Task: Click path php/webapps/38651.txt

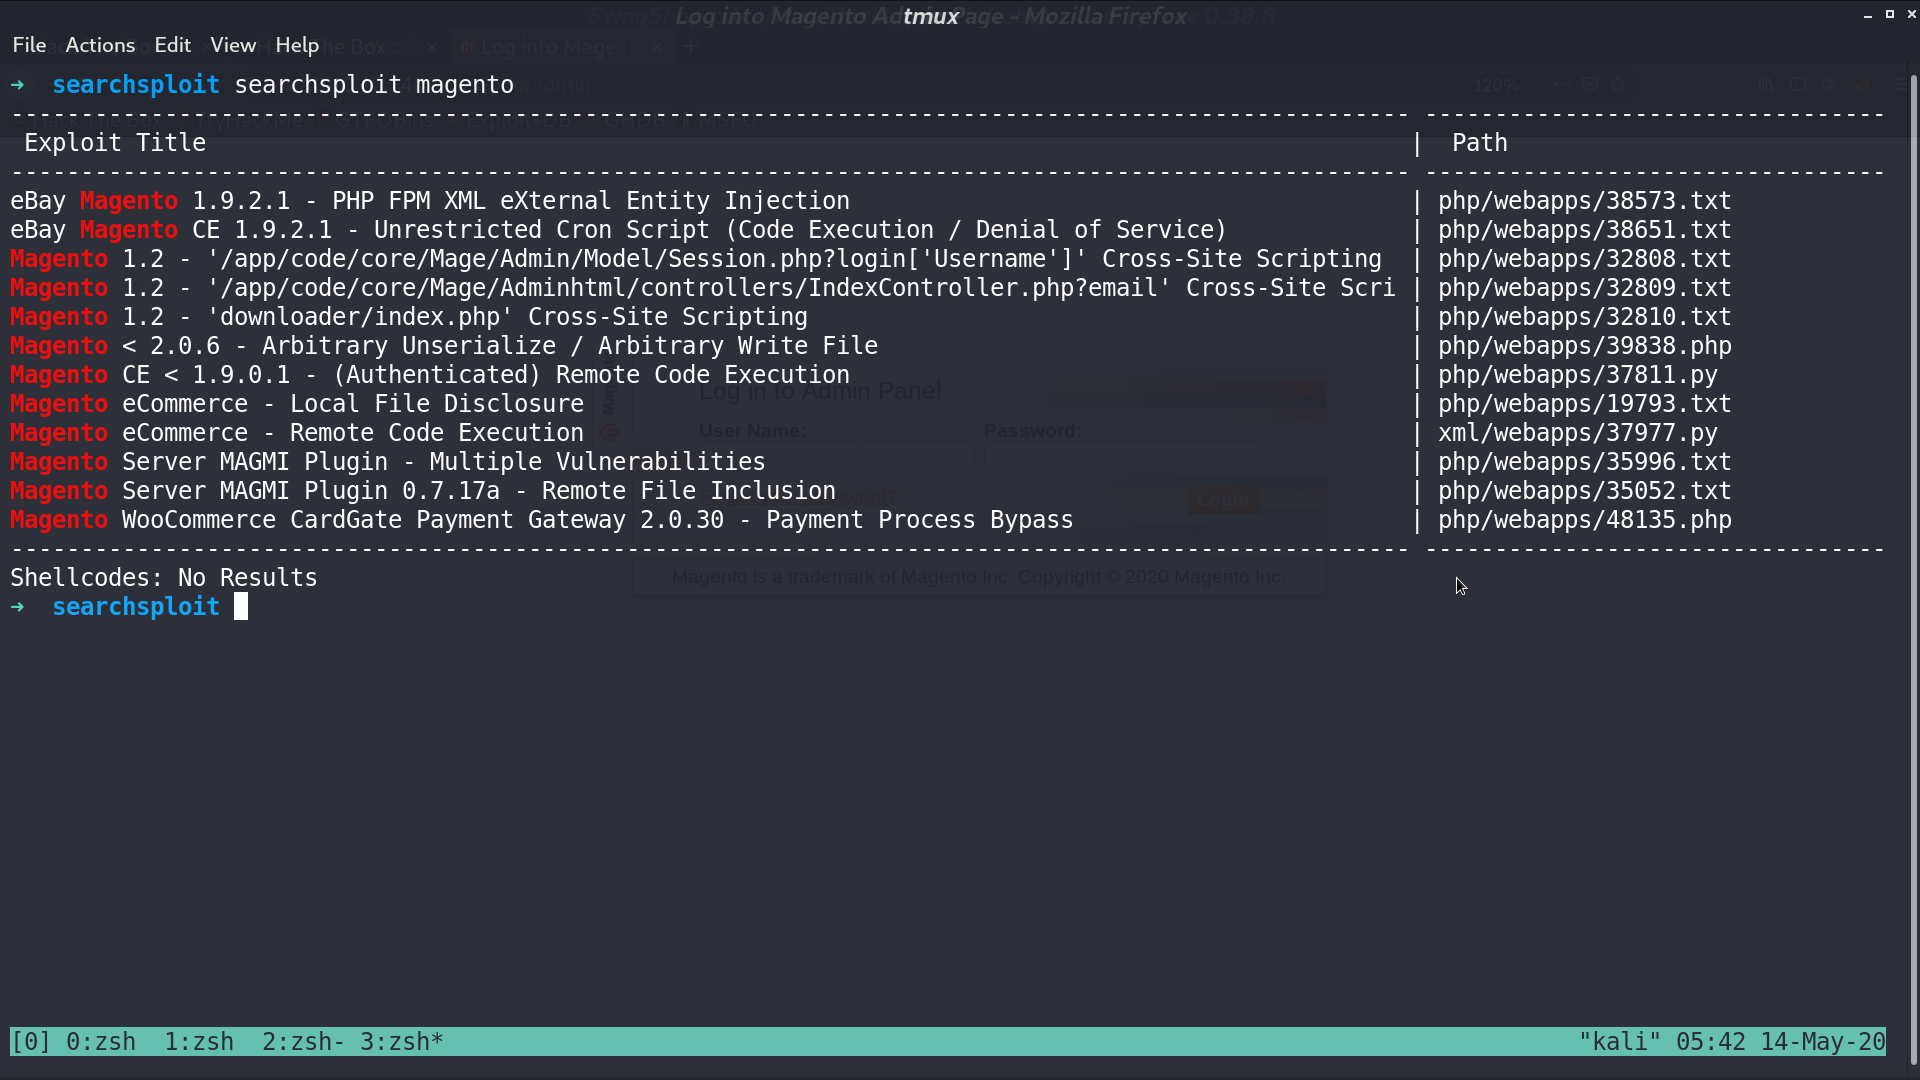Action: pyautogui.click(x=1585, y=230)
